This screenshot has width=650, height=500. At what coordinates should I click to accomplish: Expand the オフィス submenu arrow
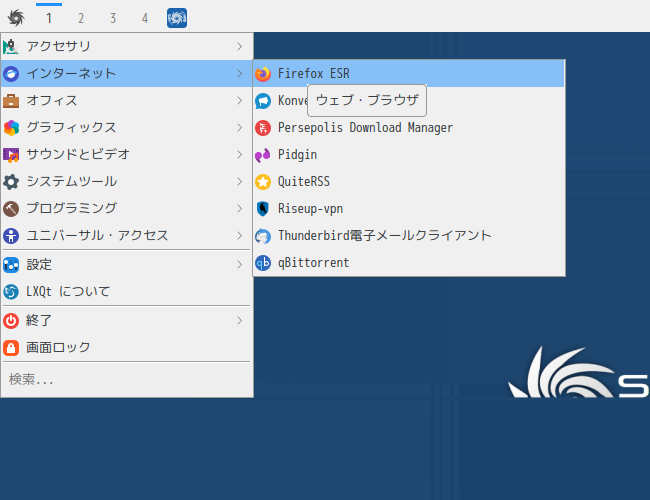240,101
